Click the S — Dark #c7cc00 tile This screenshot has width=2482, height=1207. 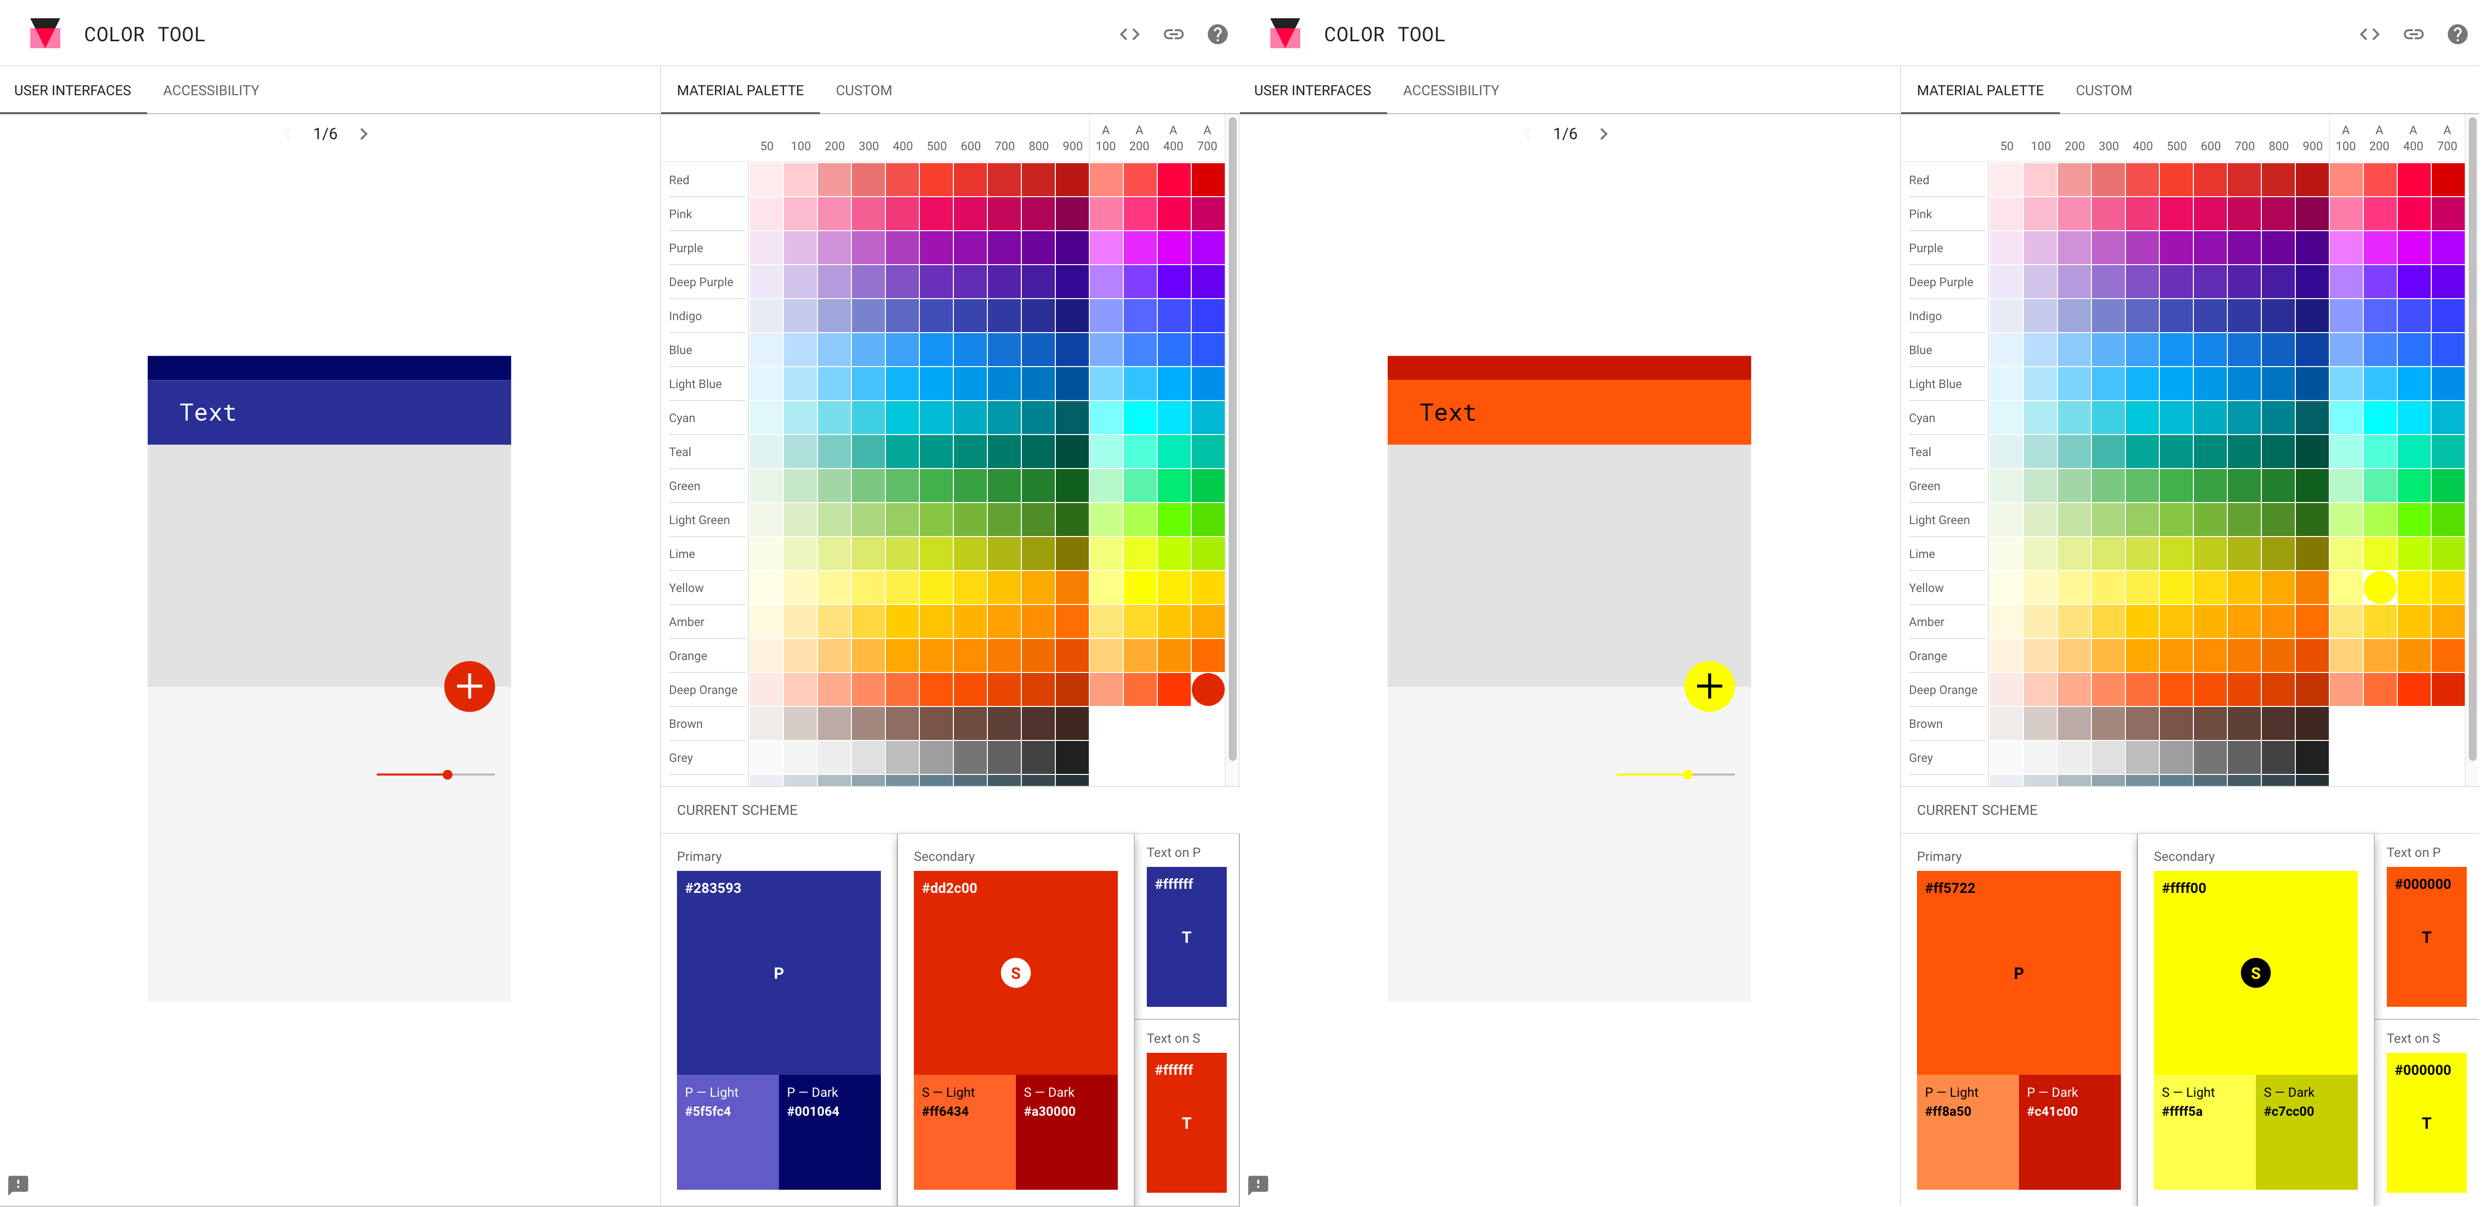pos(2307,1132)
